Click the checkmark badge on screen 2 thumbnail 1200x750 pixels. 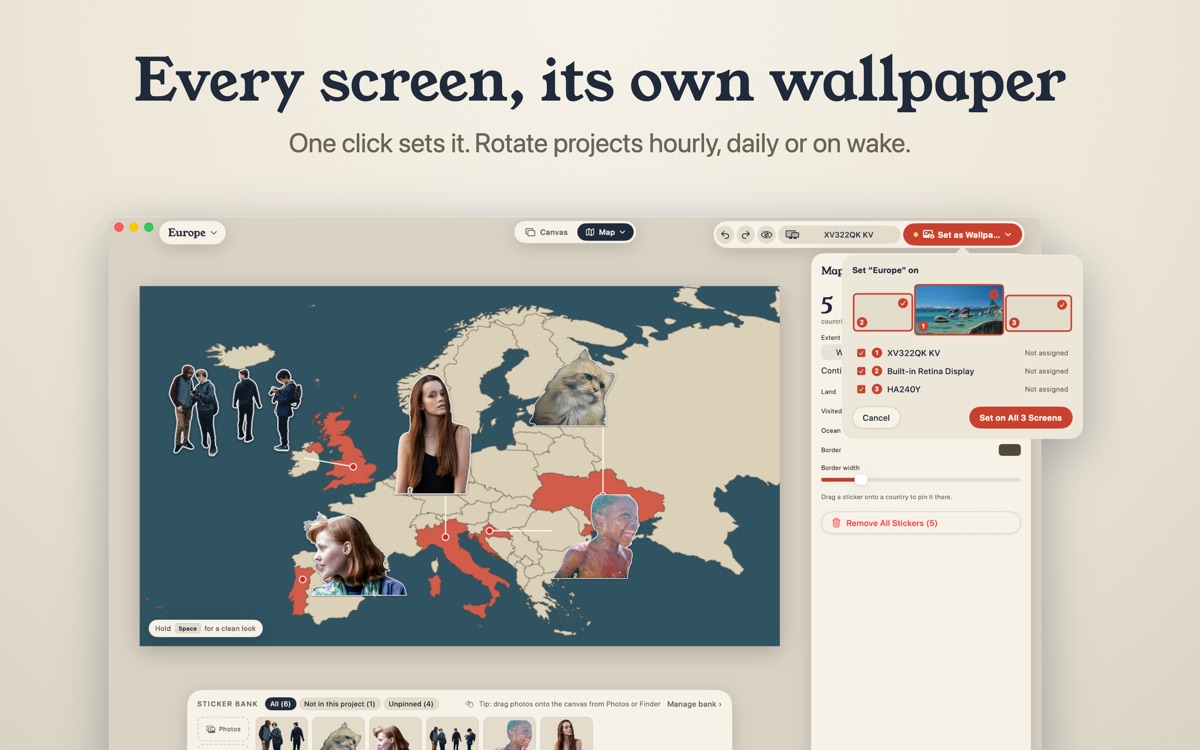[903, 303]
